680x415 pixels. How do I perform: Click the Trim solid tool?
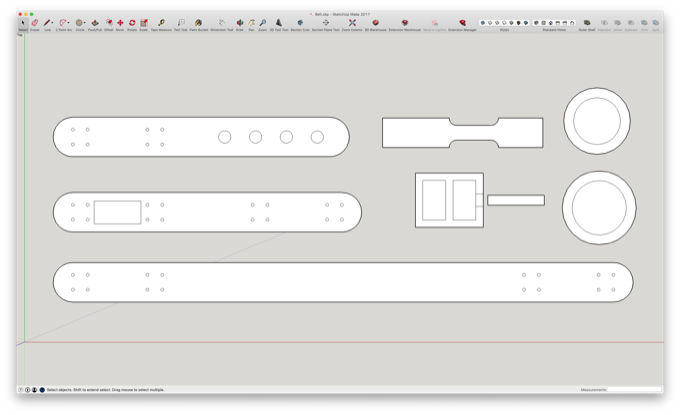click(644, 25)
